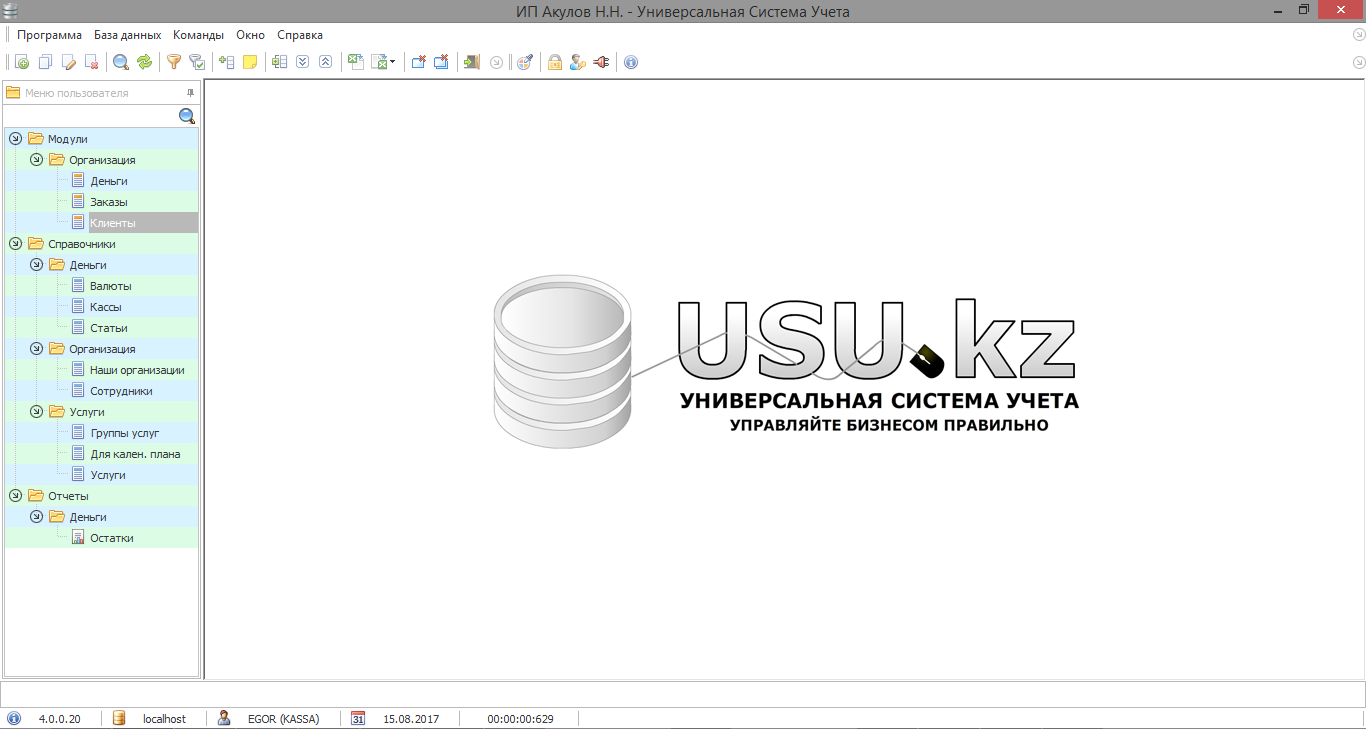Click the filter with checkmark icon
1366x729 pixels.
[197, 62]
